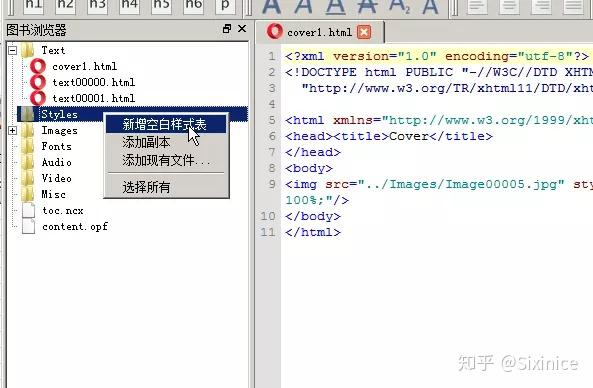Open toc.ncx file
593x388 pixels.
tap(63, 211)
